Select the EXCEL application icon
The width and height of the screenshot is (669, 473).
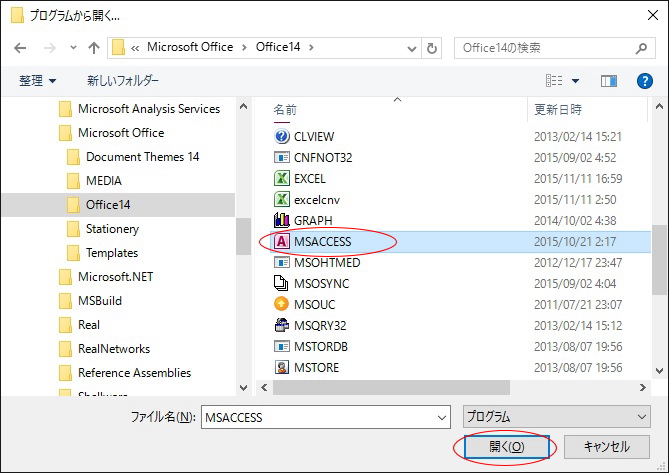(282, 178)
